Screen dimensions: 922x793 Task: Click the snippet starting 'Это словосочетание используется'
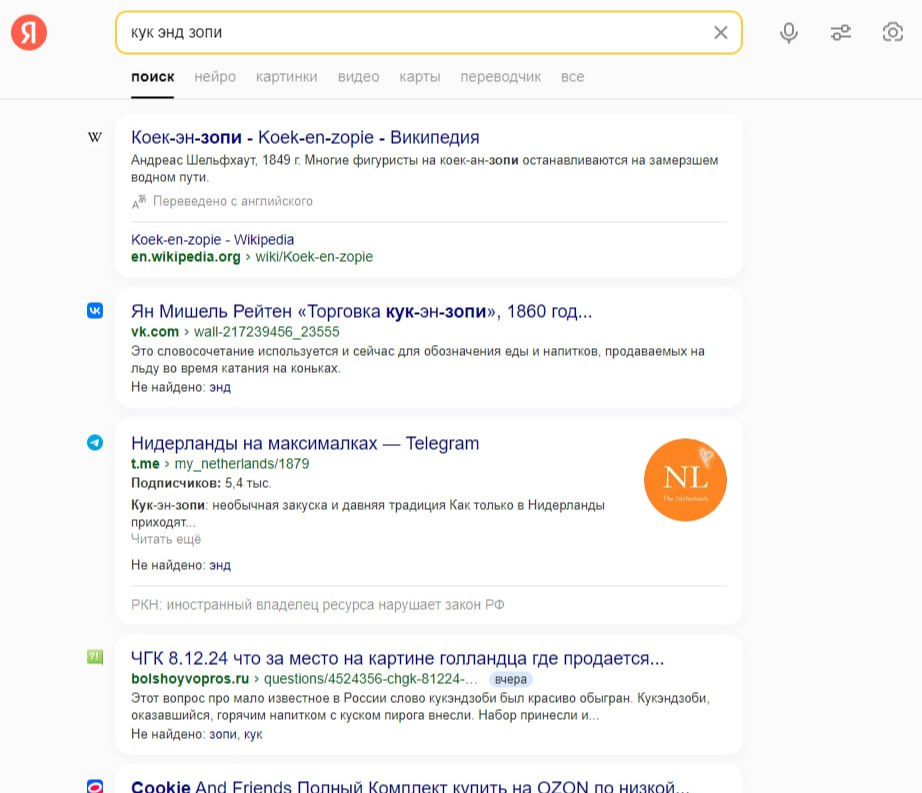click(x=417, y=360)
